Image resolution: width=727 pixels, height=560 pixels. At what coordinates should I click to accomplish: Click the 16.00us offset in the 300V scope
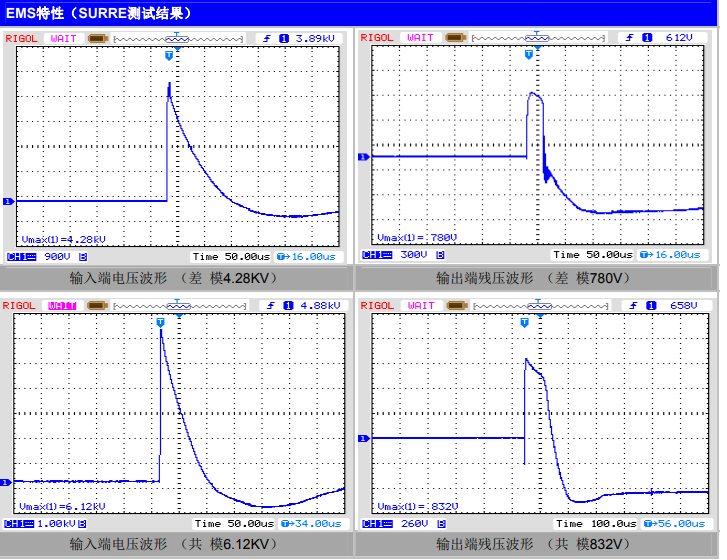point(670,255)
